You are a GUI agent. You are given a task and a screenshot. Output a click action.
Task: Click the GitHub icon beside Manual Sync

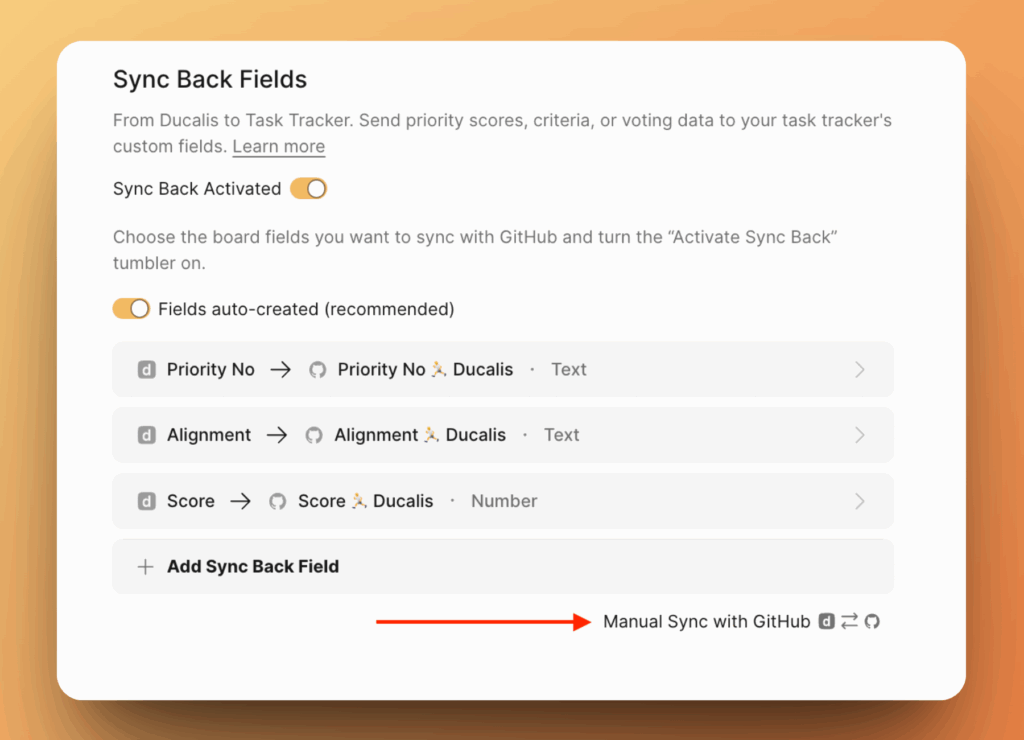[872, 622]
